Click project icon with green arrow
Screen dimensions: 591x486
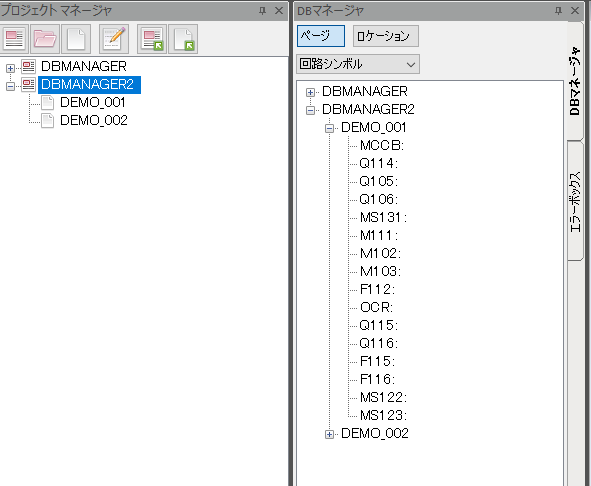(x=152, y=39)
